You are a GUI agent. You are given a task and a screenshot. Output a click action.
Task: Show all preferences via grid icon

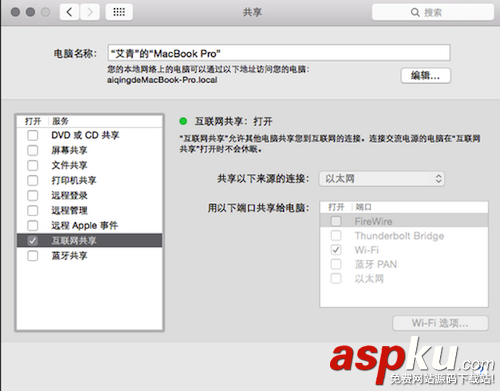coord(119,12)
